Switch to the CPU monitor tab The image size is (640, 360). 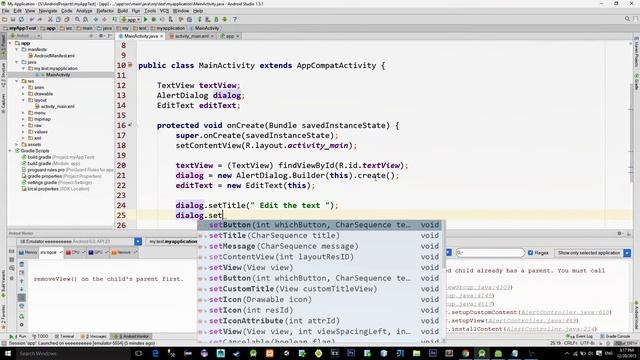coord(74,253)
